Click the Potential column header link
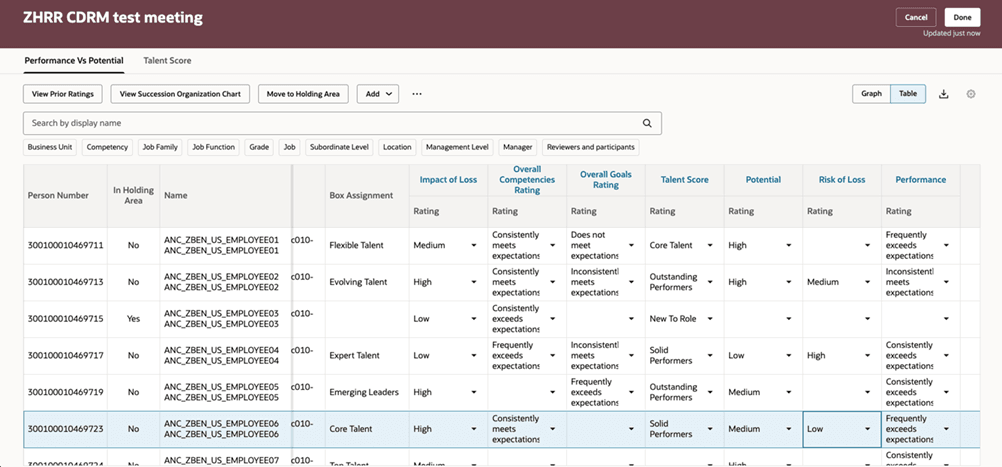The width and height of the screenshot is (1002, 467). (763, 180)
